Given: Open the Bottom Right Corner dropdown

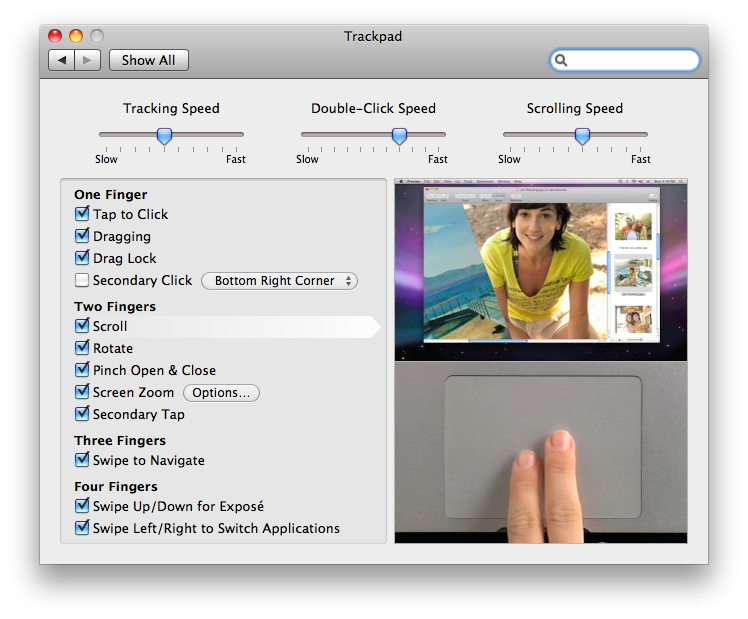Looking at the screenshot, I should [x=279, y=281].
